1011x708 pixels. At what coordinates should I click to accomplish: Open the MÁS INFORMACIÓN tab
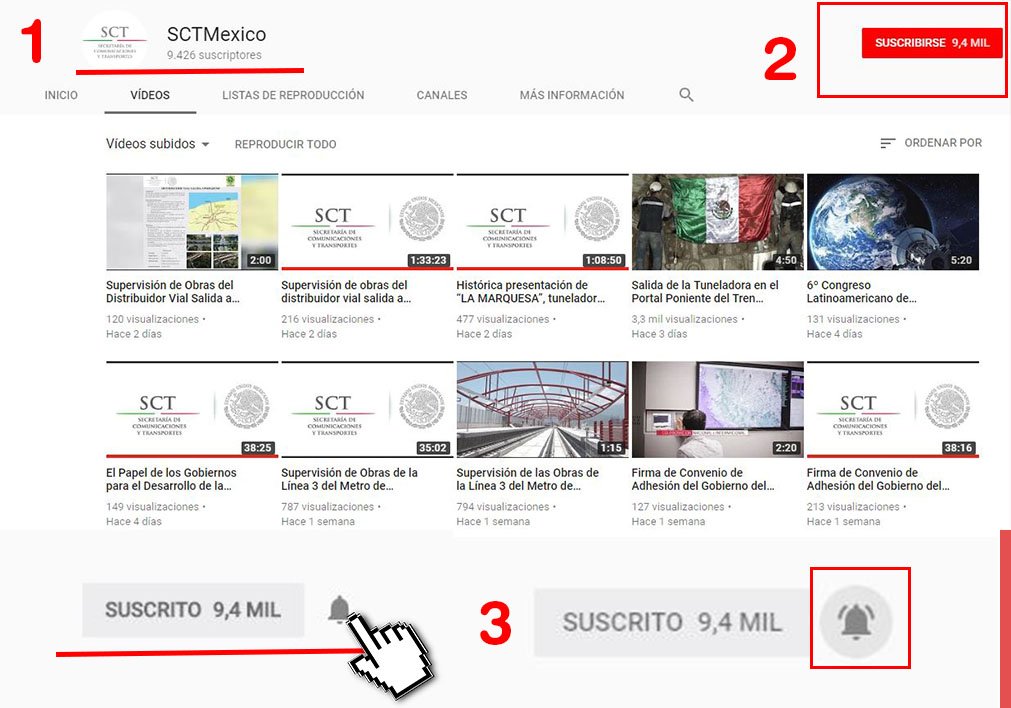(x=572, y=95)
